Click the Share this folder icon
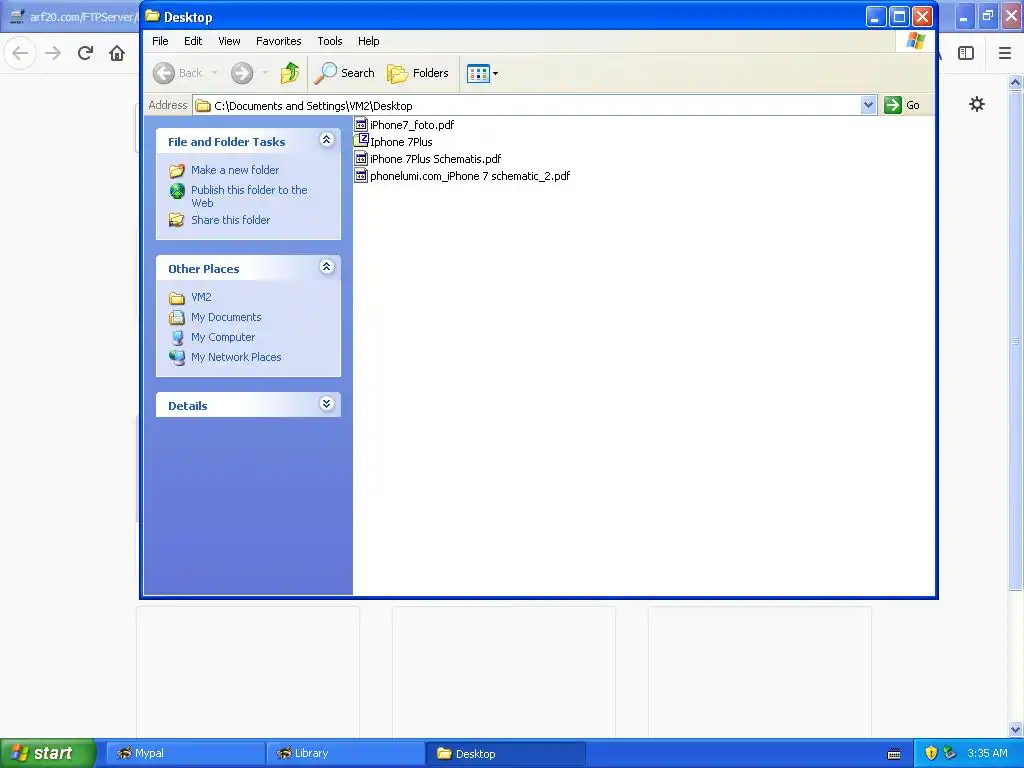 click(x=177, y=220)
